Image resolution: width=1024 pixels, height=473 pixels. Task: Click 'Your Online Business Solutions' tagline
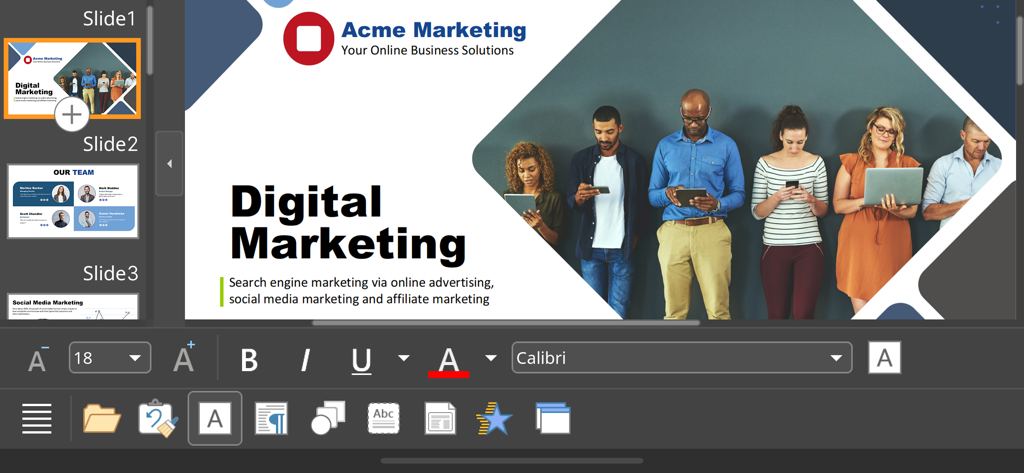point(427,50)
